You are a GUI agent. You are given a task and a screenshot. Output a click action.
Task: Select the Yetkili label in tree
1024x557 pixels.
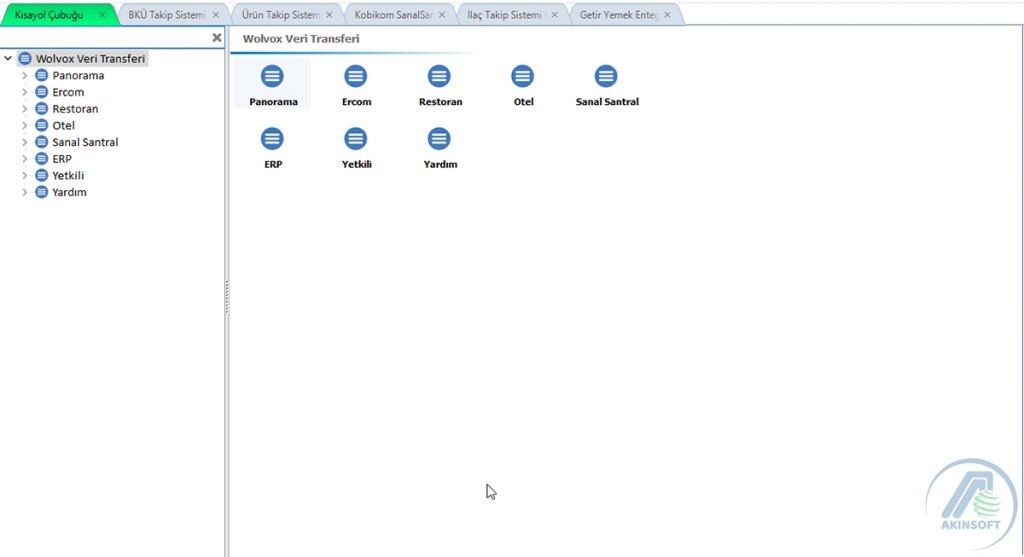tap(68, 176)
